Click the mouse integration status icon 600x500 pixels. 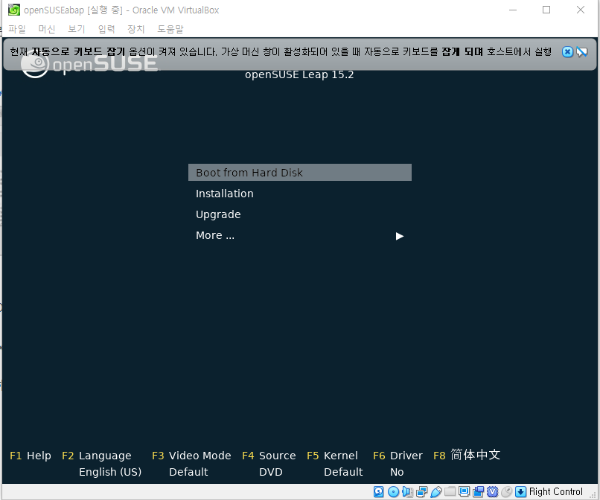click(x=507, y=492)
